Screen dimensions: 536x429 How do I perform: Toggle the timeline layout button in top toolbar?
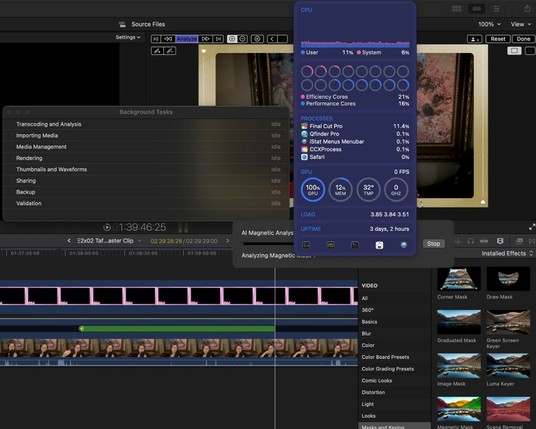477,9
